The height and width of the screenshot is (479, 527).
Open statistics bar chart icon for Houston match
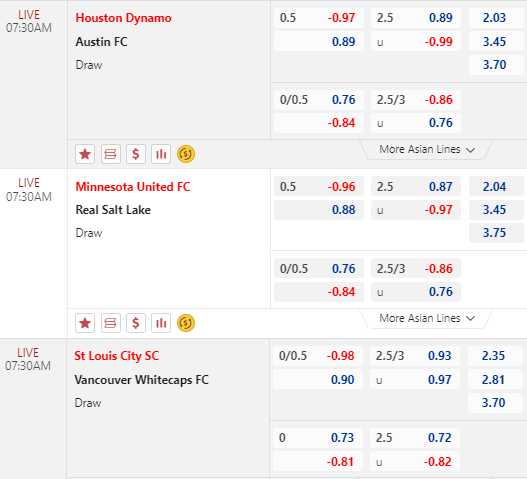(x=161, y=154)
